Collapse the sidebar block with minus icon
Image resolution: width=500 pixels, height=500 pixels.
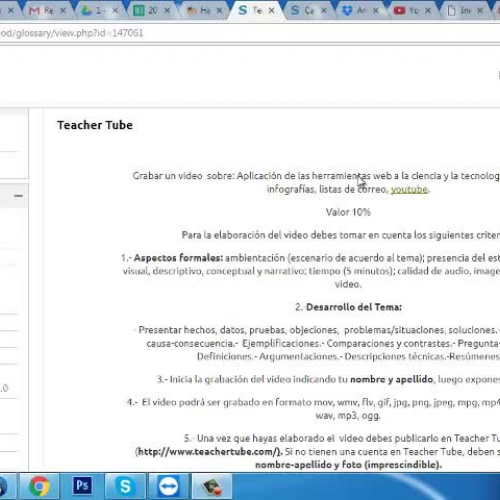19,196
